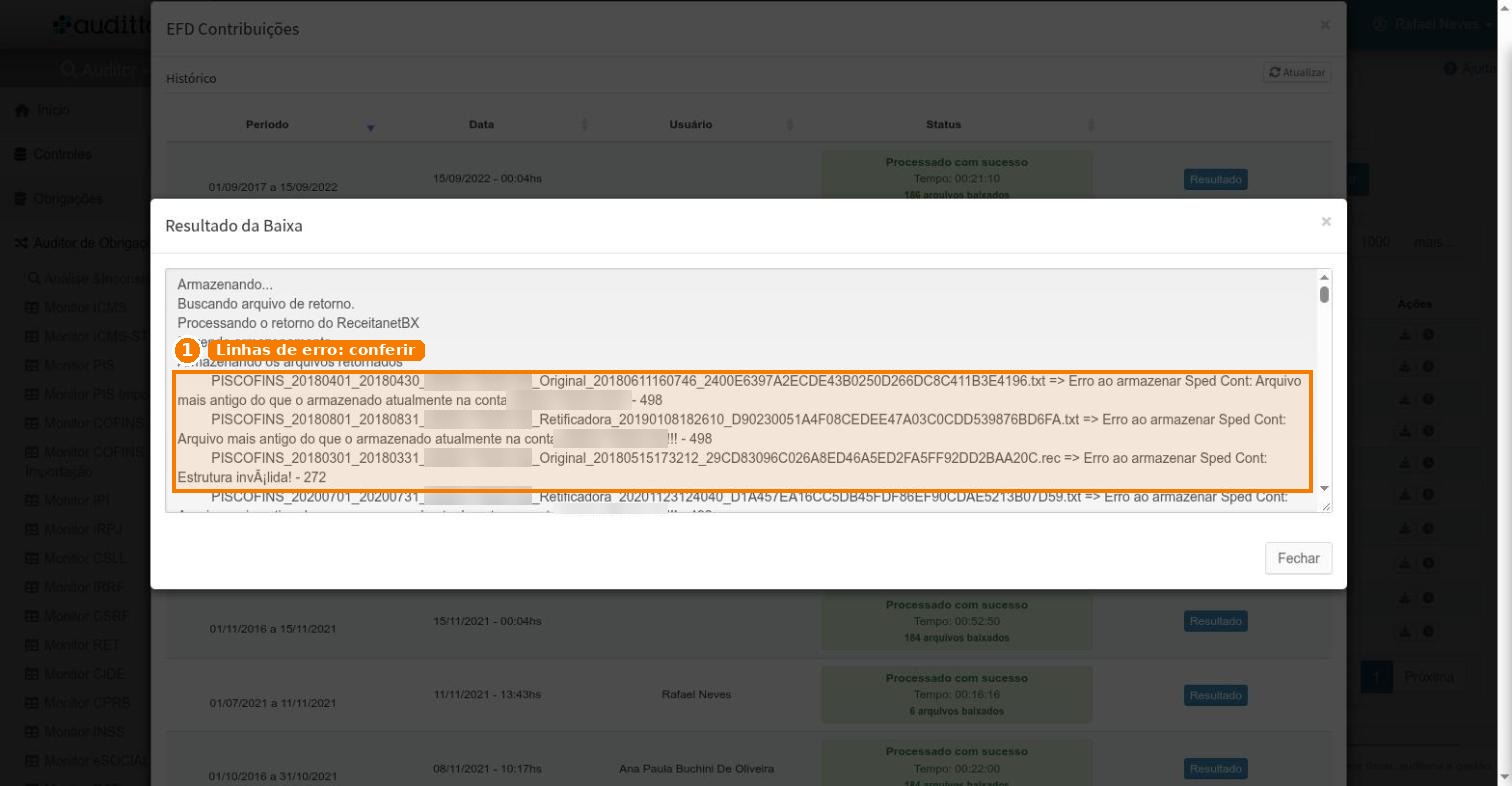Open Monitor PIS in the sidebar
The height and width of the screenshot is (786, 1512).
point(70,365)
